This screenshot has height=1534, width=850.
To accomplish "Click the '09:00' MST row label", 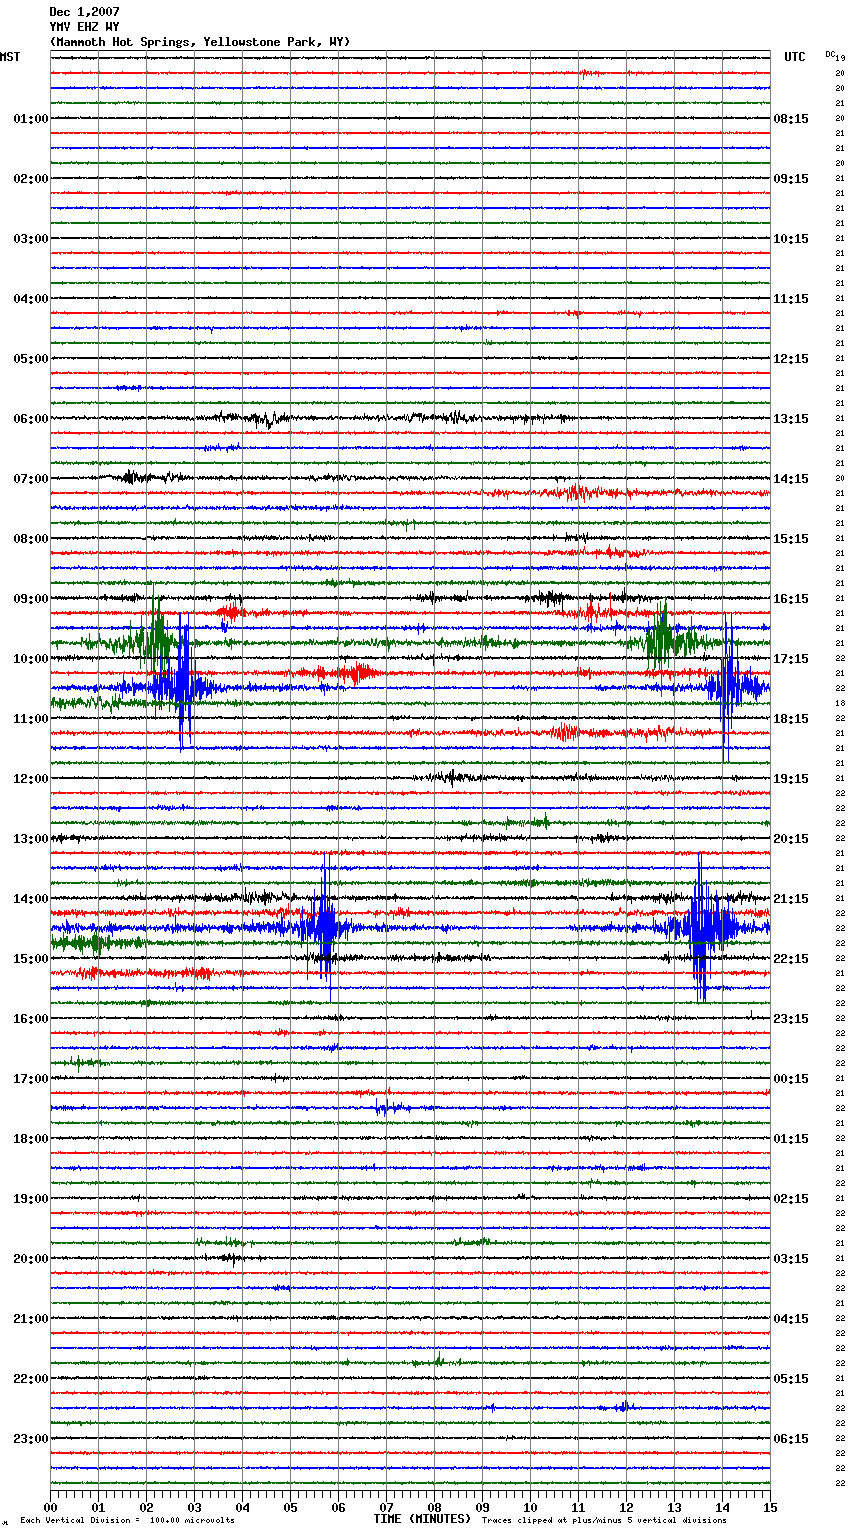I will pos(31,599).
